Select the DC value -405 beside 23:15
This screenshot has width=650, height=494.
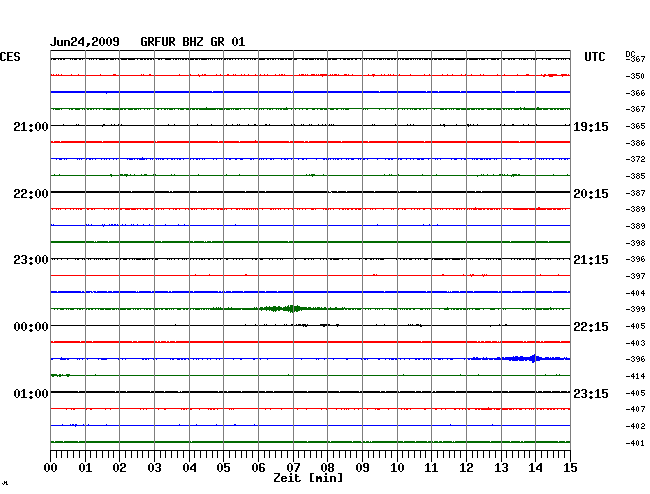point(635,393)
